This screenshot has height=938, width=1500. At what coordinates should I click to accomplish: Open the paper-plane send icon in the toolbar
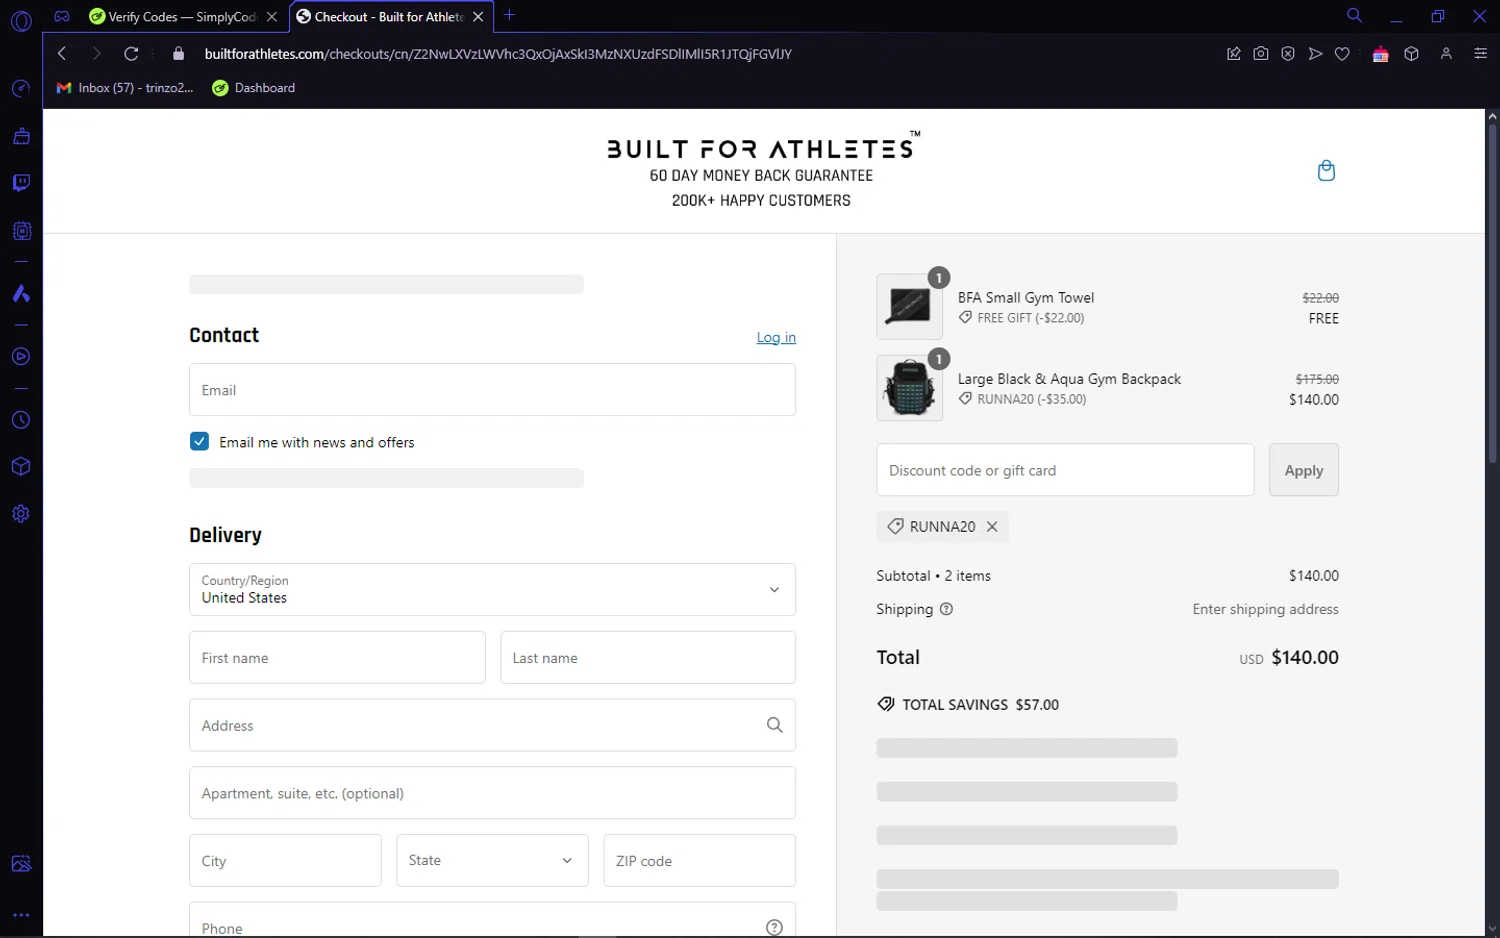click(1315, 54)
